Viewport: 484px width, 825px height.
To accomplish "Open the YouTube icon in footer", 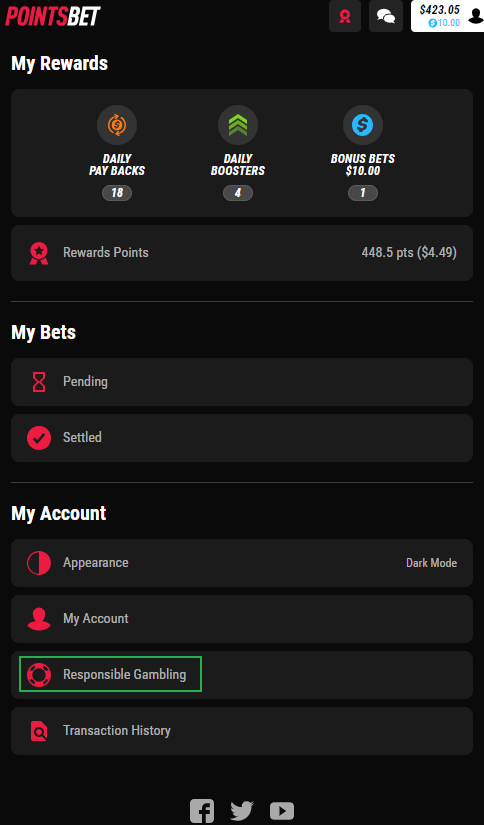I will [282, 811].
